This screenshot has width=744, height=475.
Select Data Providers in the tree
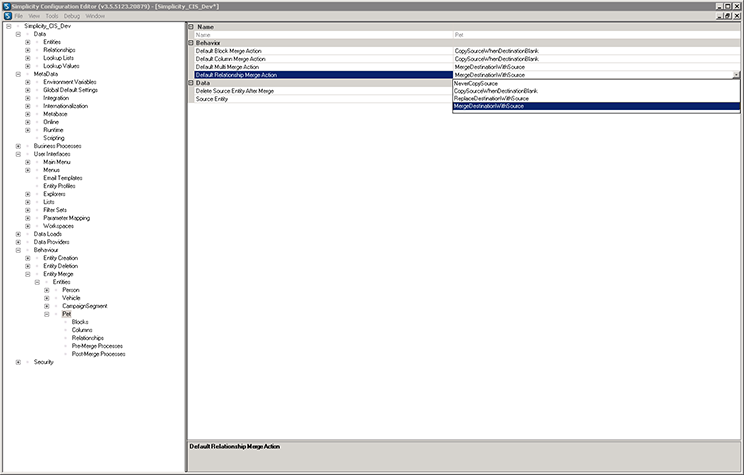51,242
